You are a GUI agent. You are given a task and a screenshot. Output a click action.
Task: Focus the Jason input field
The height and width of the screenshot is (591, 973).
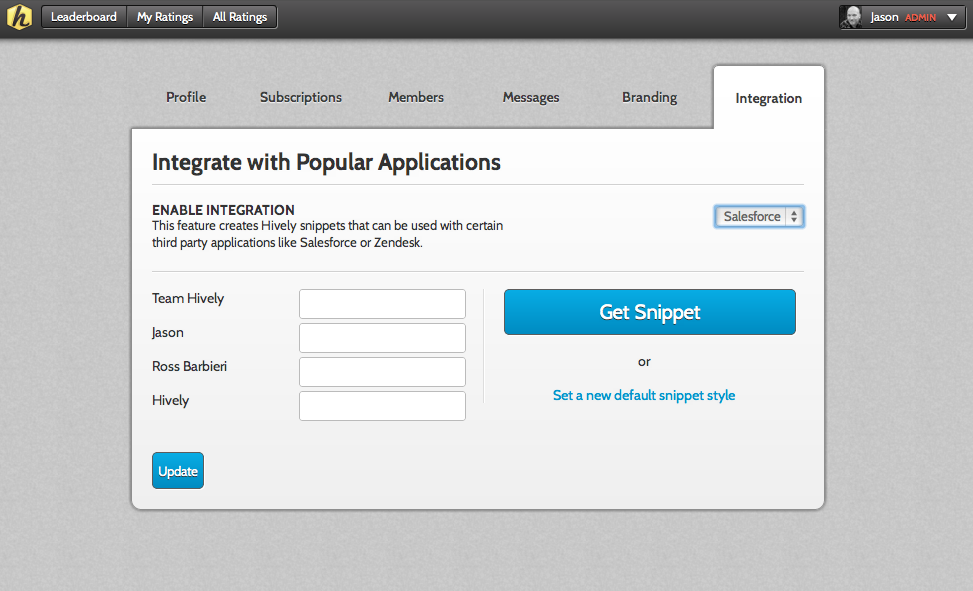tap(382, 338)
